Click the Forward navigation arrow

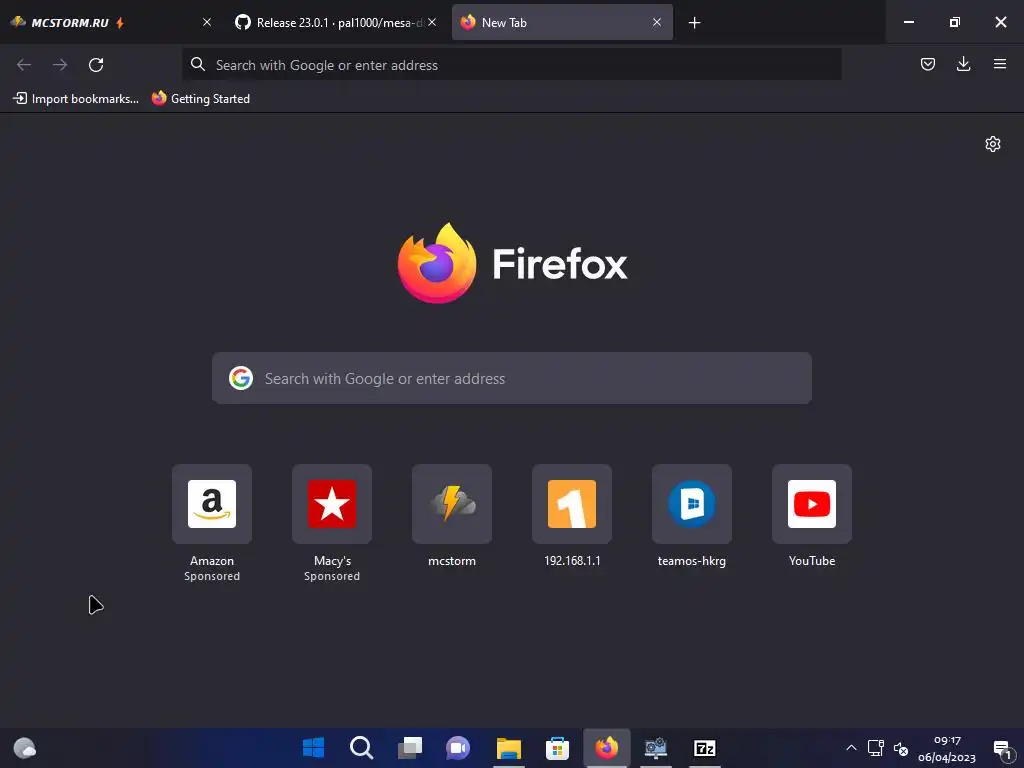pyautogui.click(x=60, y=65)
